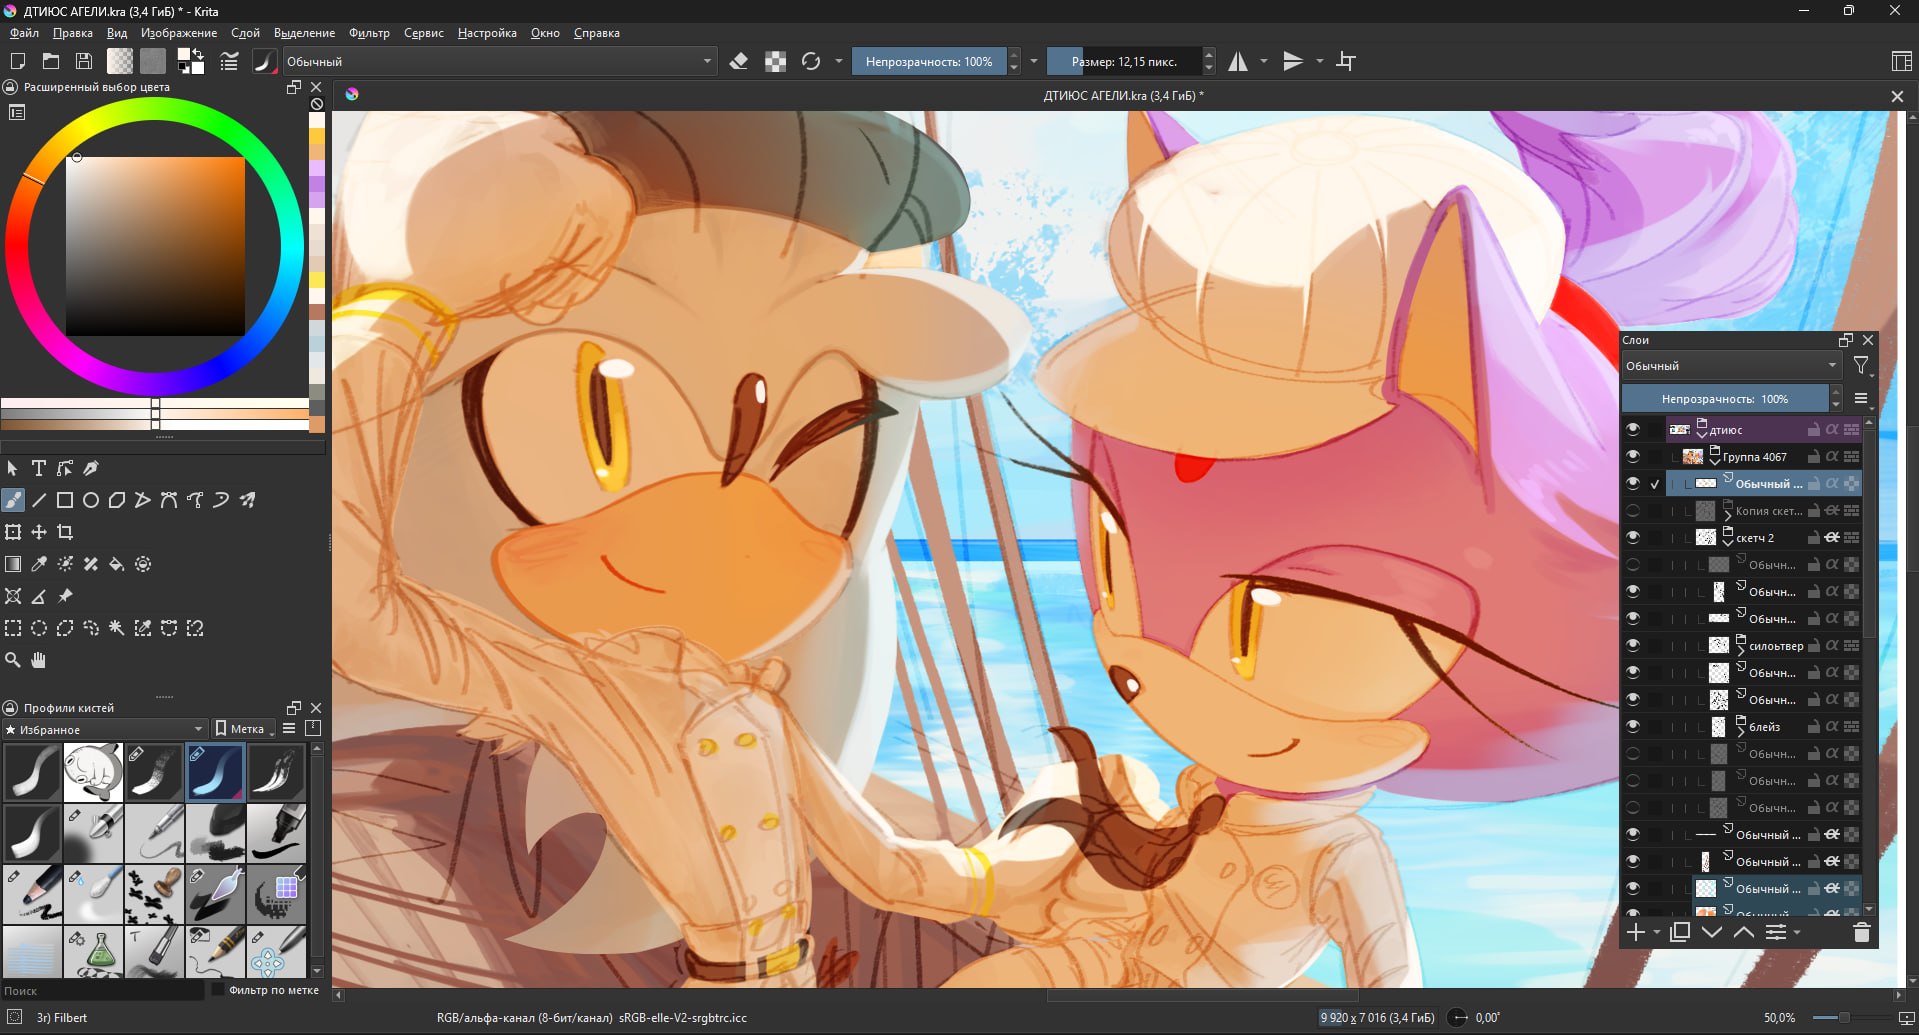
Task: Select the Rectangular Selection tool
Action: (13, 628)
